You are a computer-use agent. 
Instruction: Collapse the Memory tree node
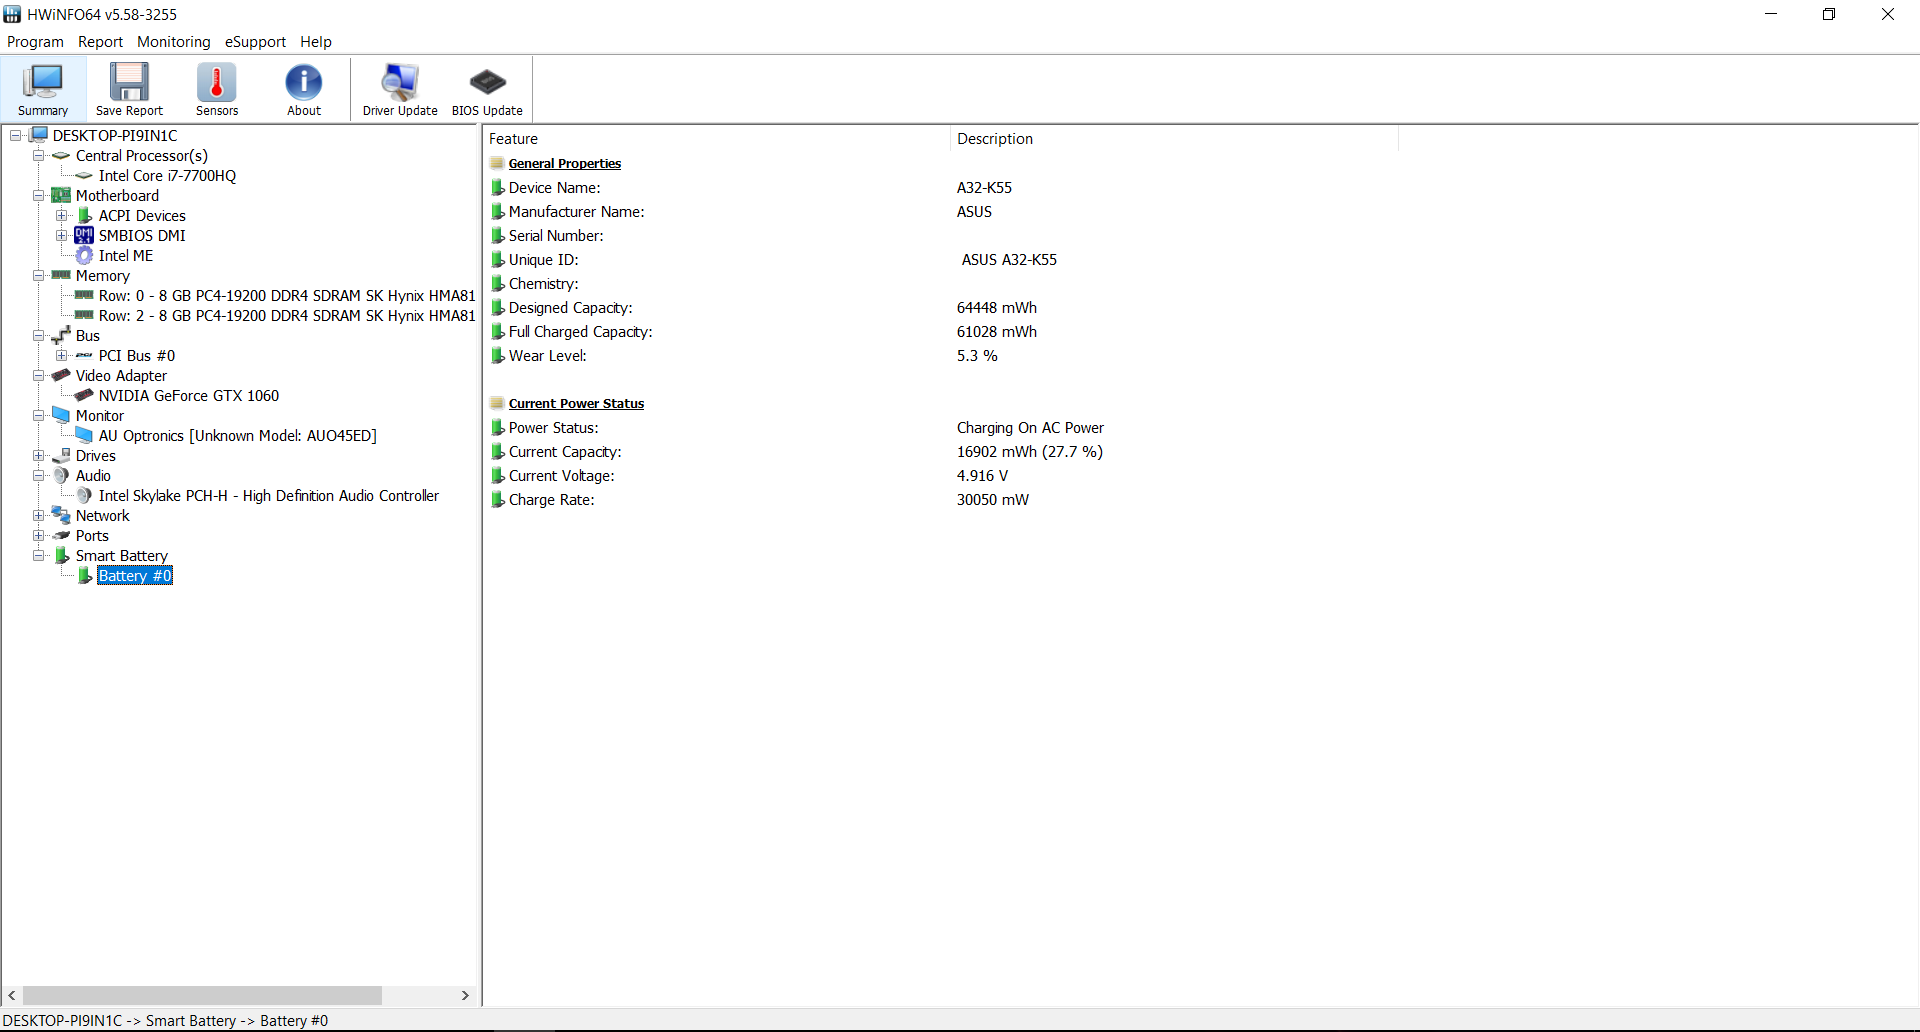coord(39,276)
